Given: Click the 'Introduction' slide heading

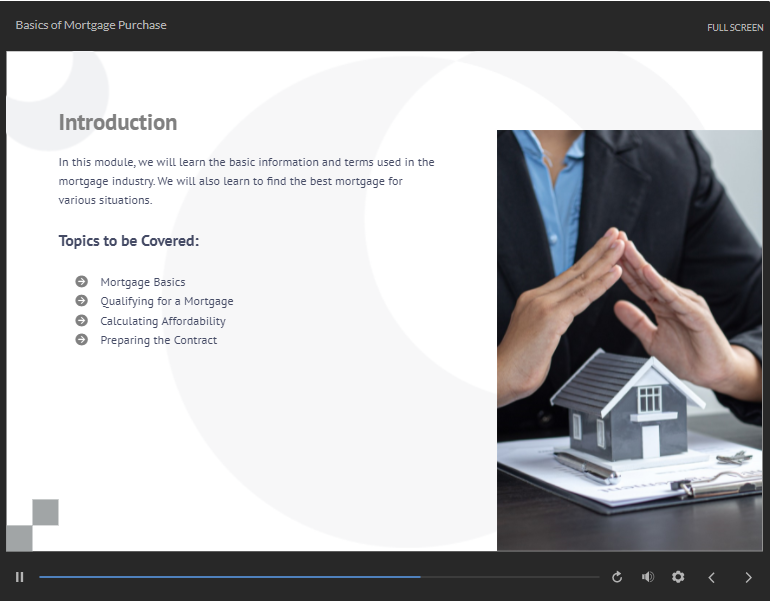Looking at the screenshot, I should [x=118, y=122].
